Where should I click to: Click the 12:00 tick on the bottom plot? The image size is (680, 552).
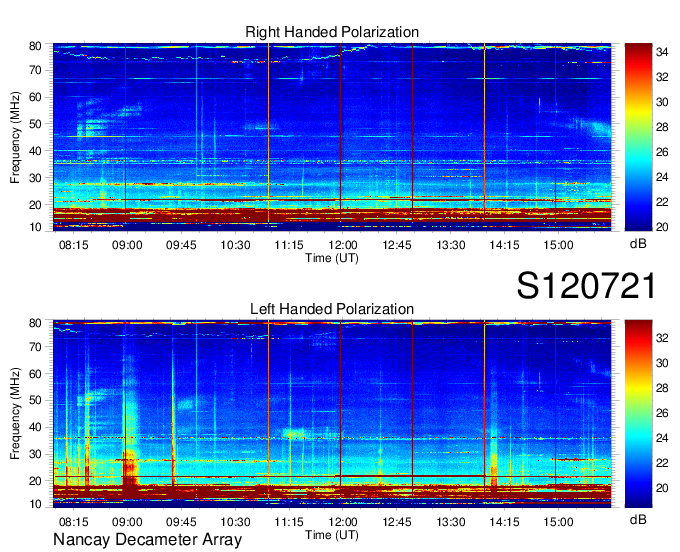(x=343, y=522)
